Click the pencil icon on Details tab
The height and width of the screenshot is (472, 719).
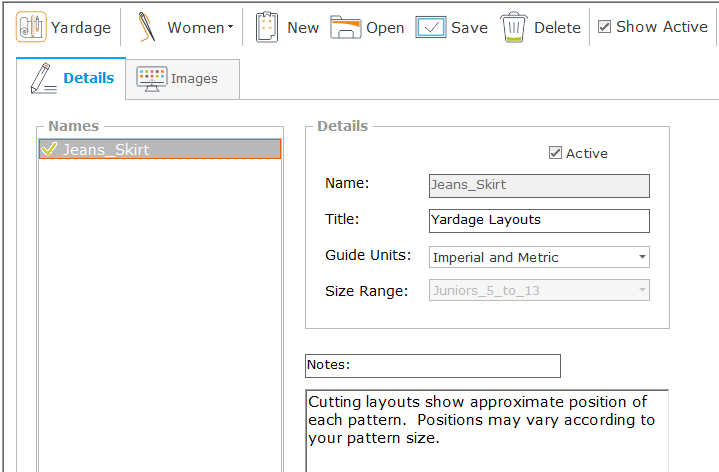tap(41, 78)
